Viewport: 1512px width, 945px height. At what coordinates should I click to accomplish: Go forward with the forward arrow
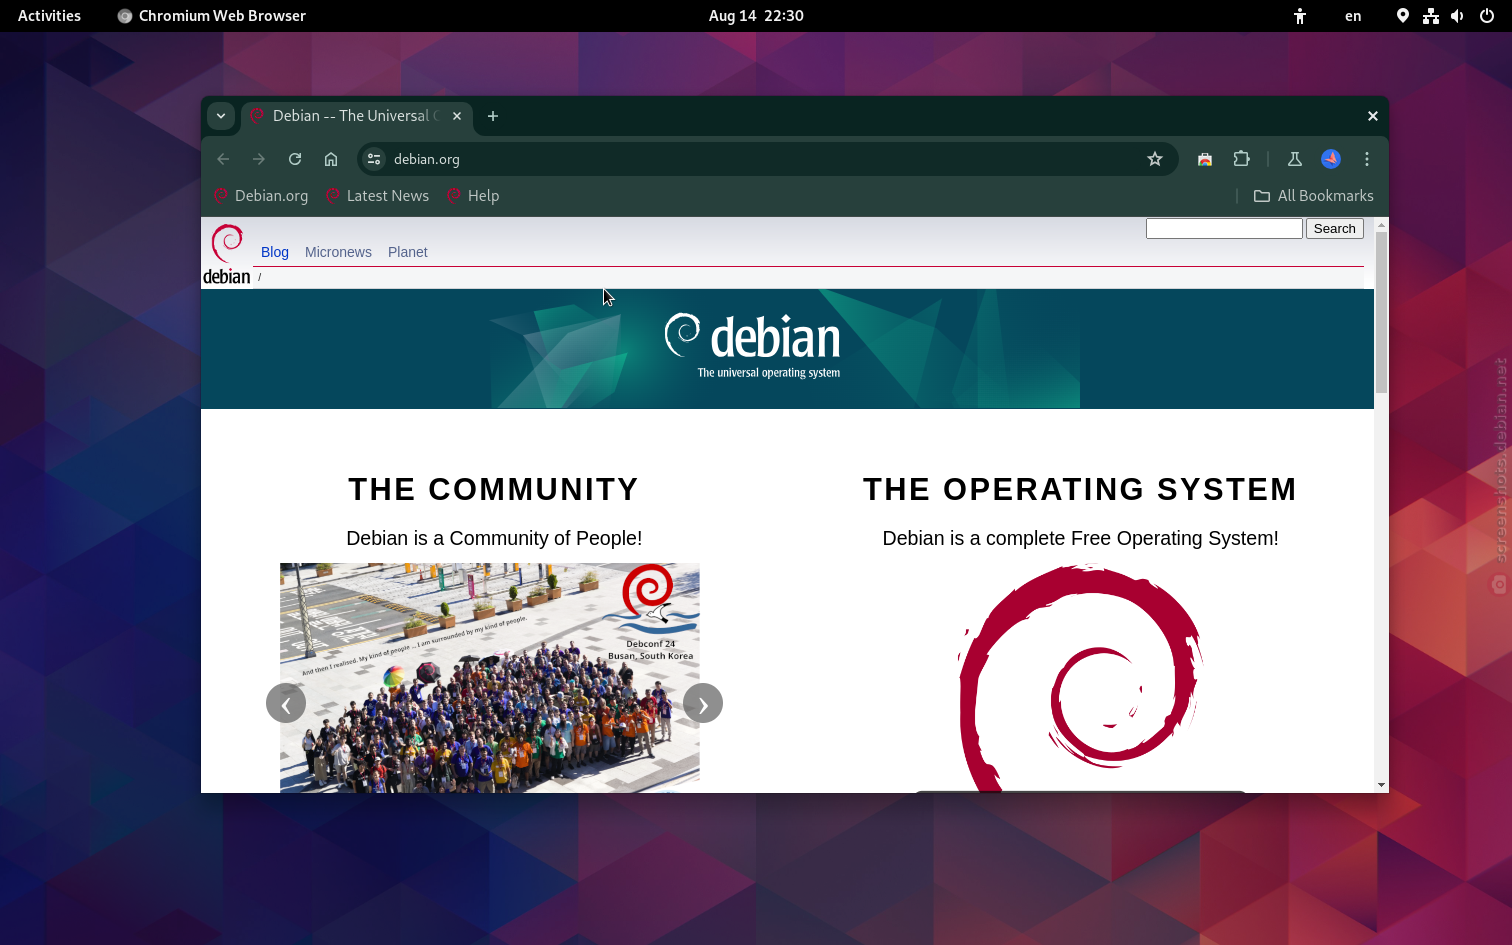(x=259, y=159)
